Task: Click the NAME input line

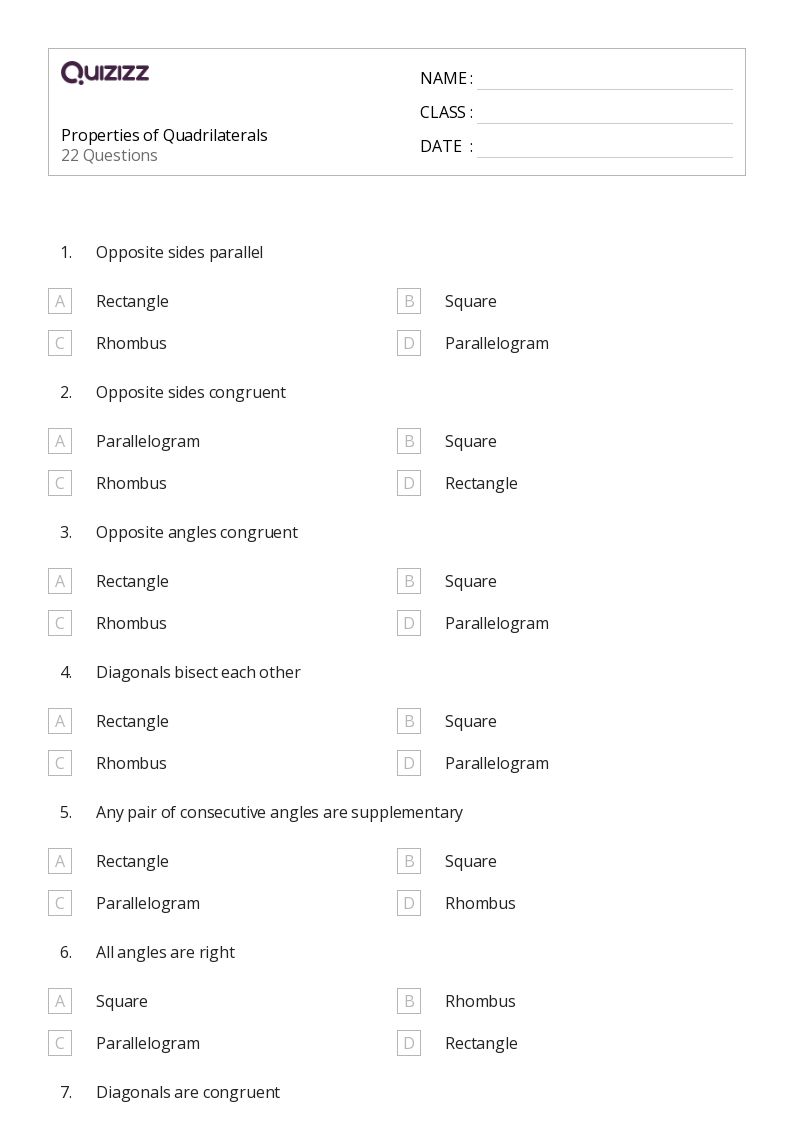Action: coord(604,79)
